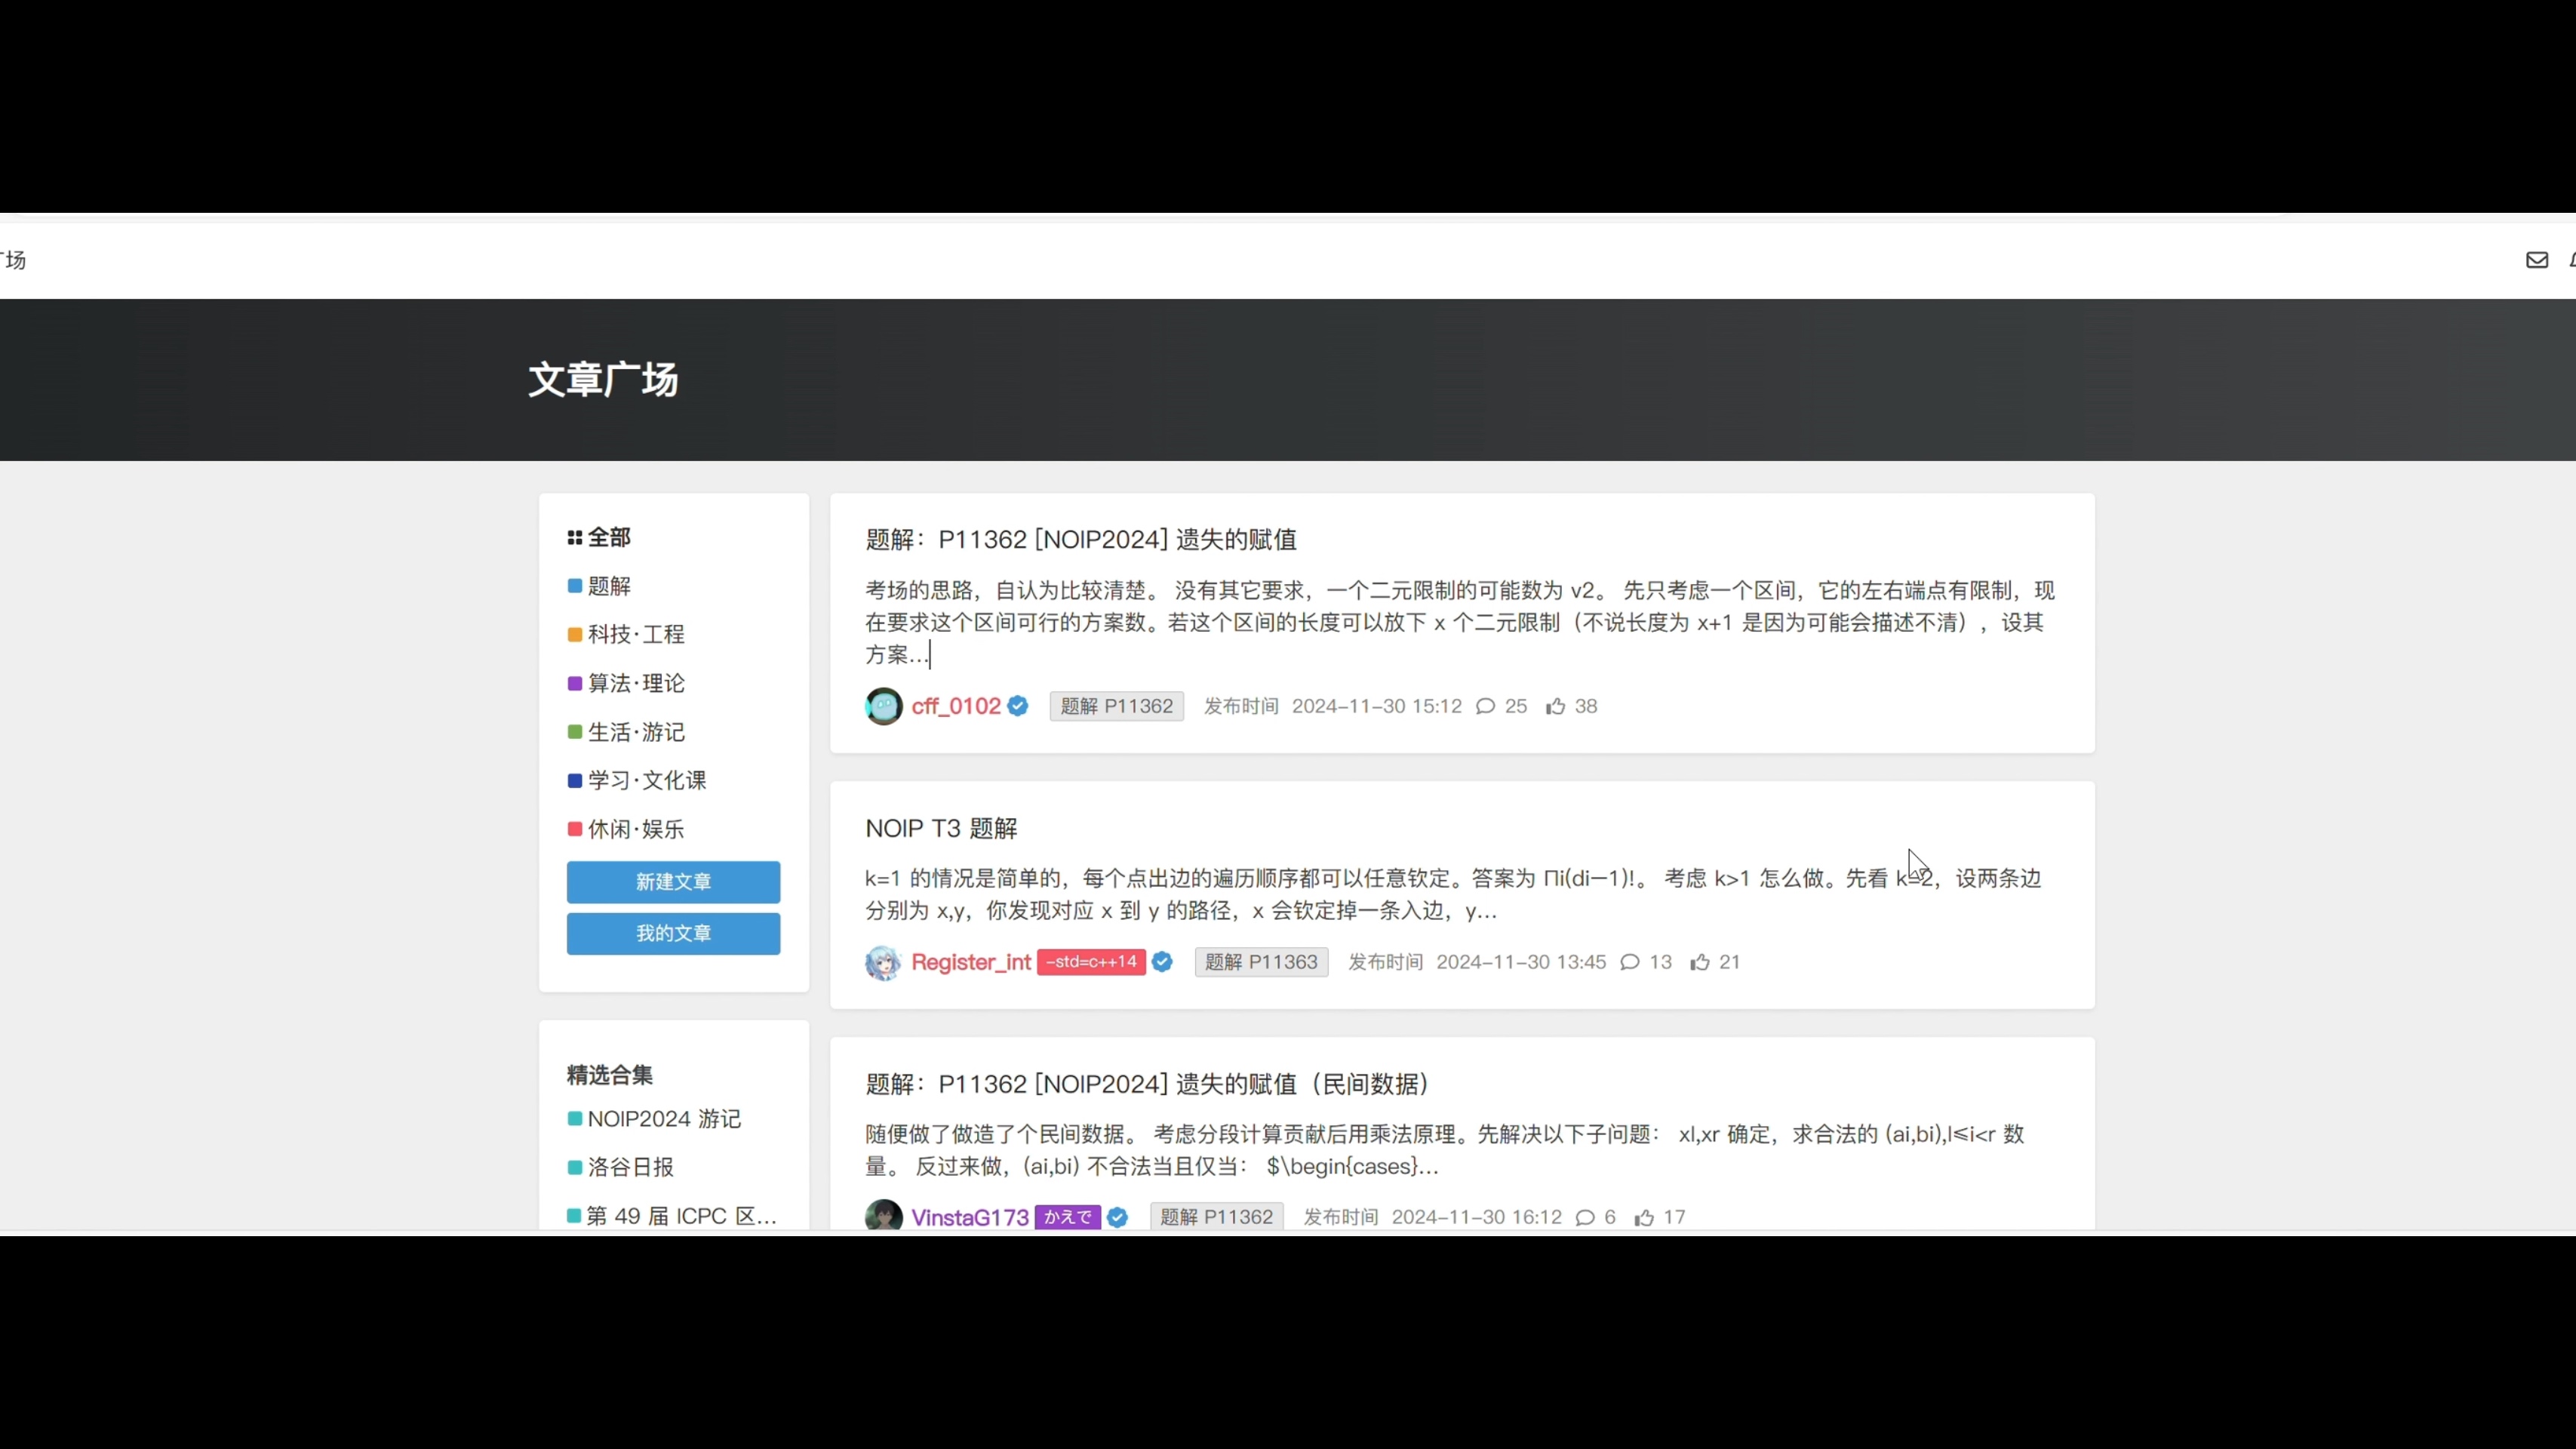Click the 题解 P11362 tag on cff_0102's post
Viewport: 2576px width, 1449px height.
[x=1116, y=706]
